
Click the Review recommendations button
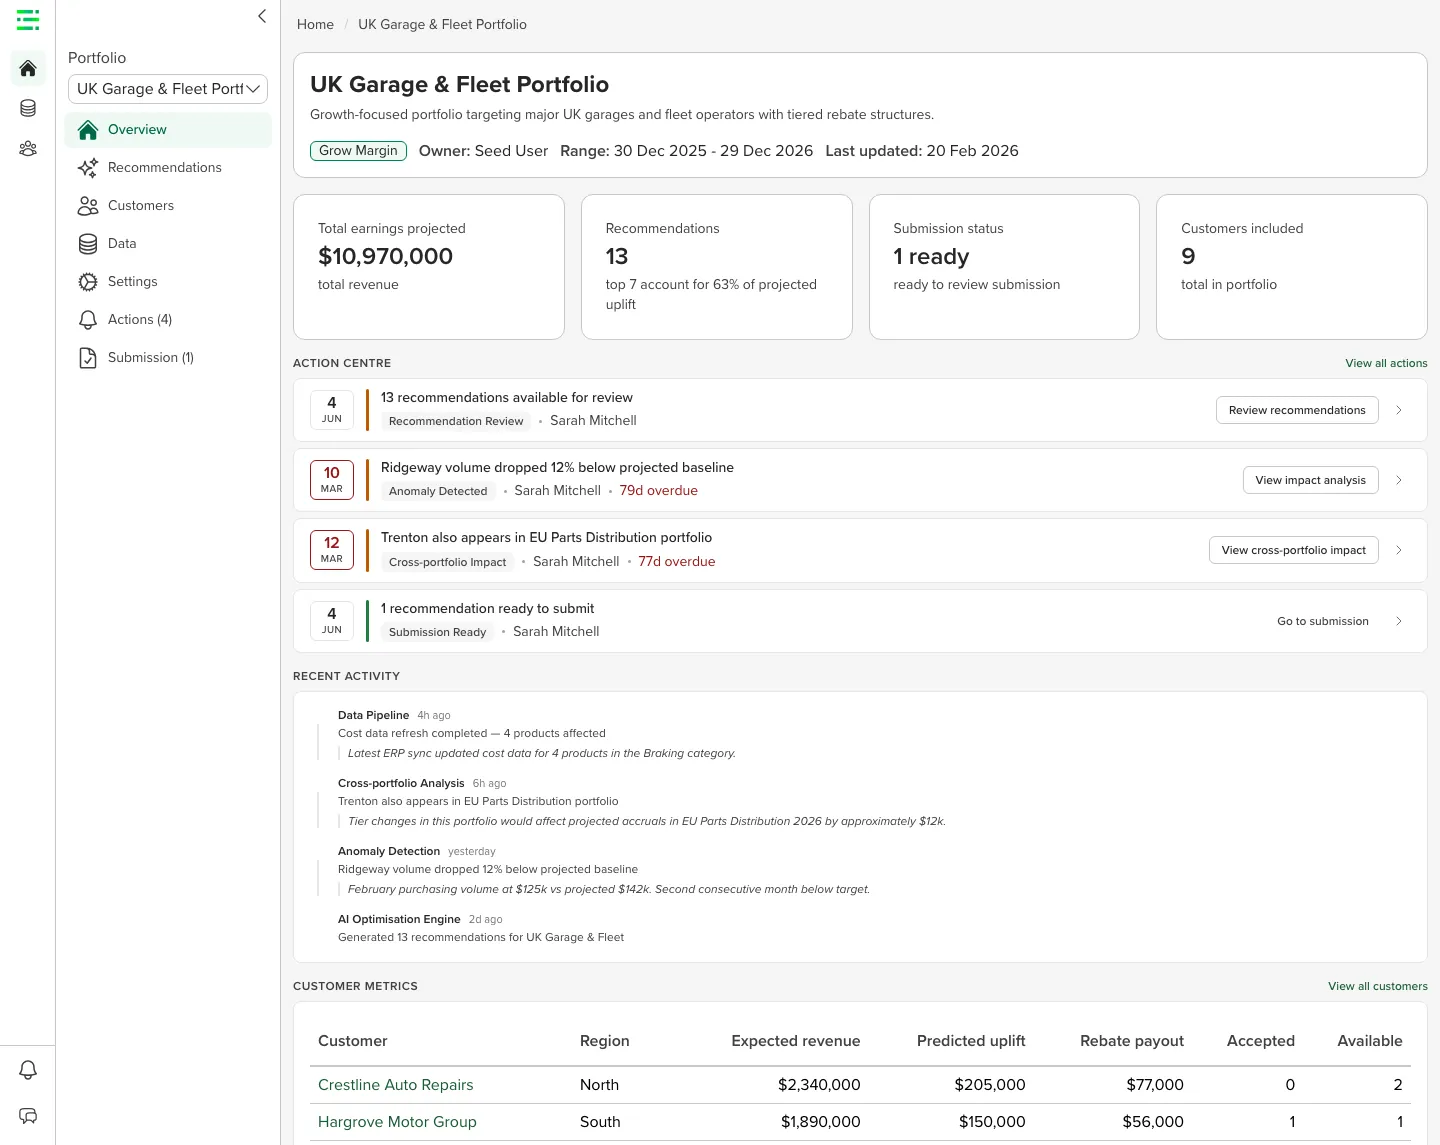click(x=1297, y=410)
